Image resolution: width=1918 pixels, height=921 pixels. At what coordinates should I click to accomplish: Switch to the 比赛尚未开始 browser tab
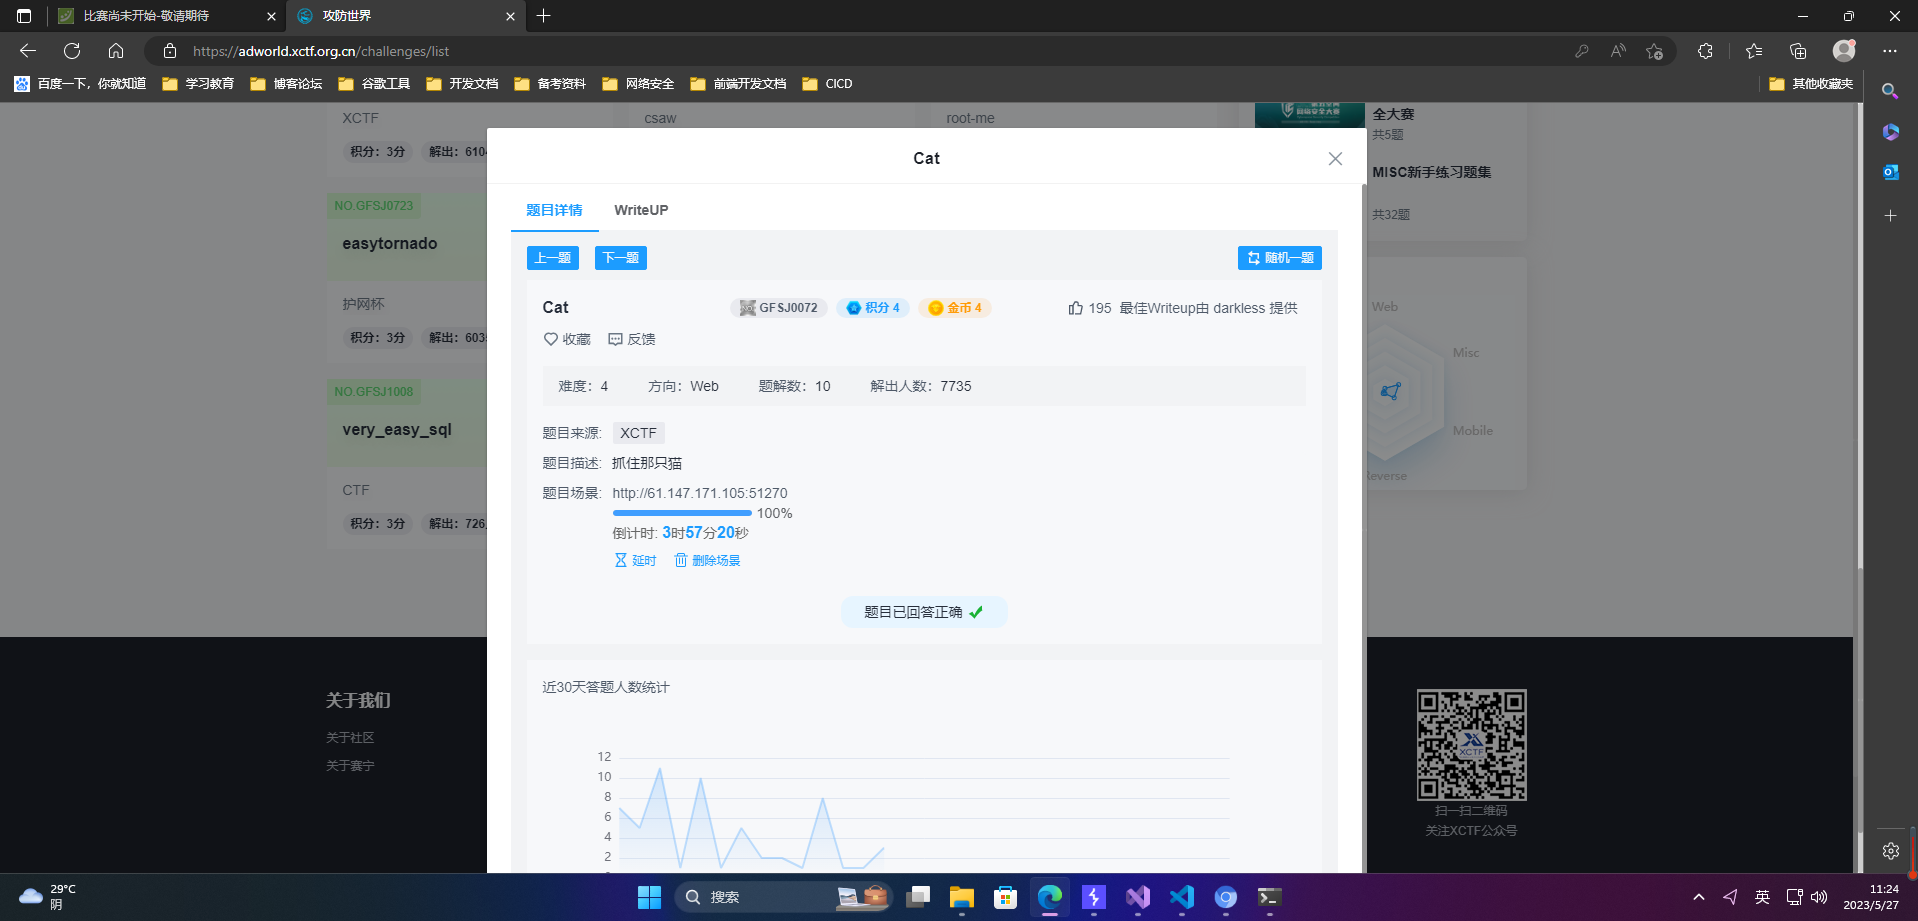pos(167,16)
